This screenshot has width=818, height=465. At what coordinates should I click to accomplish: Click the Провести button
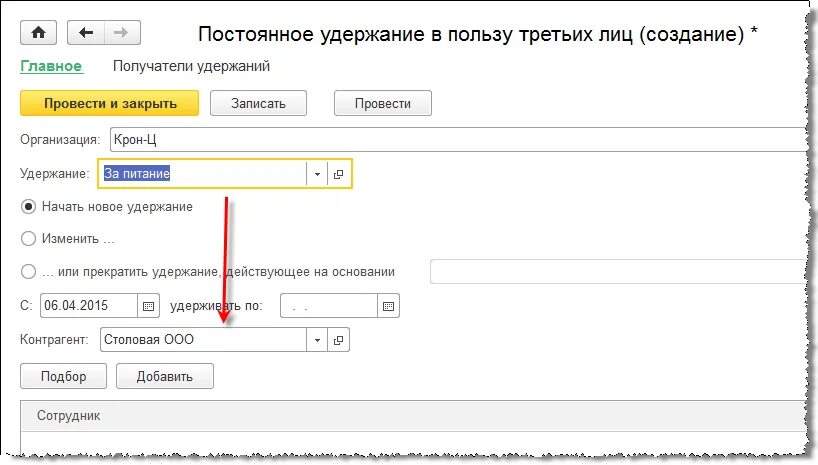click(x=382, y=103)
